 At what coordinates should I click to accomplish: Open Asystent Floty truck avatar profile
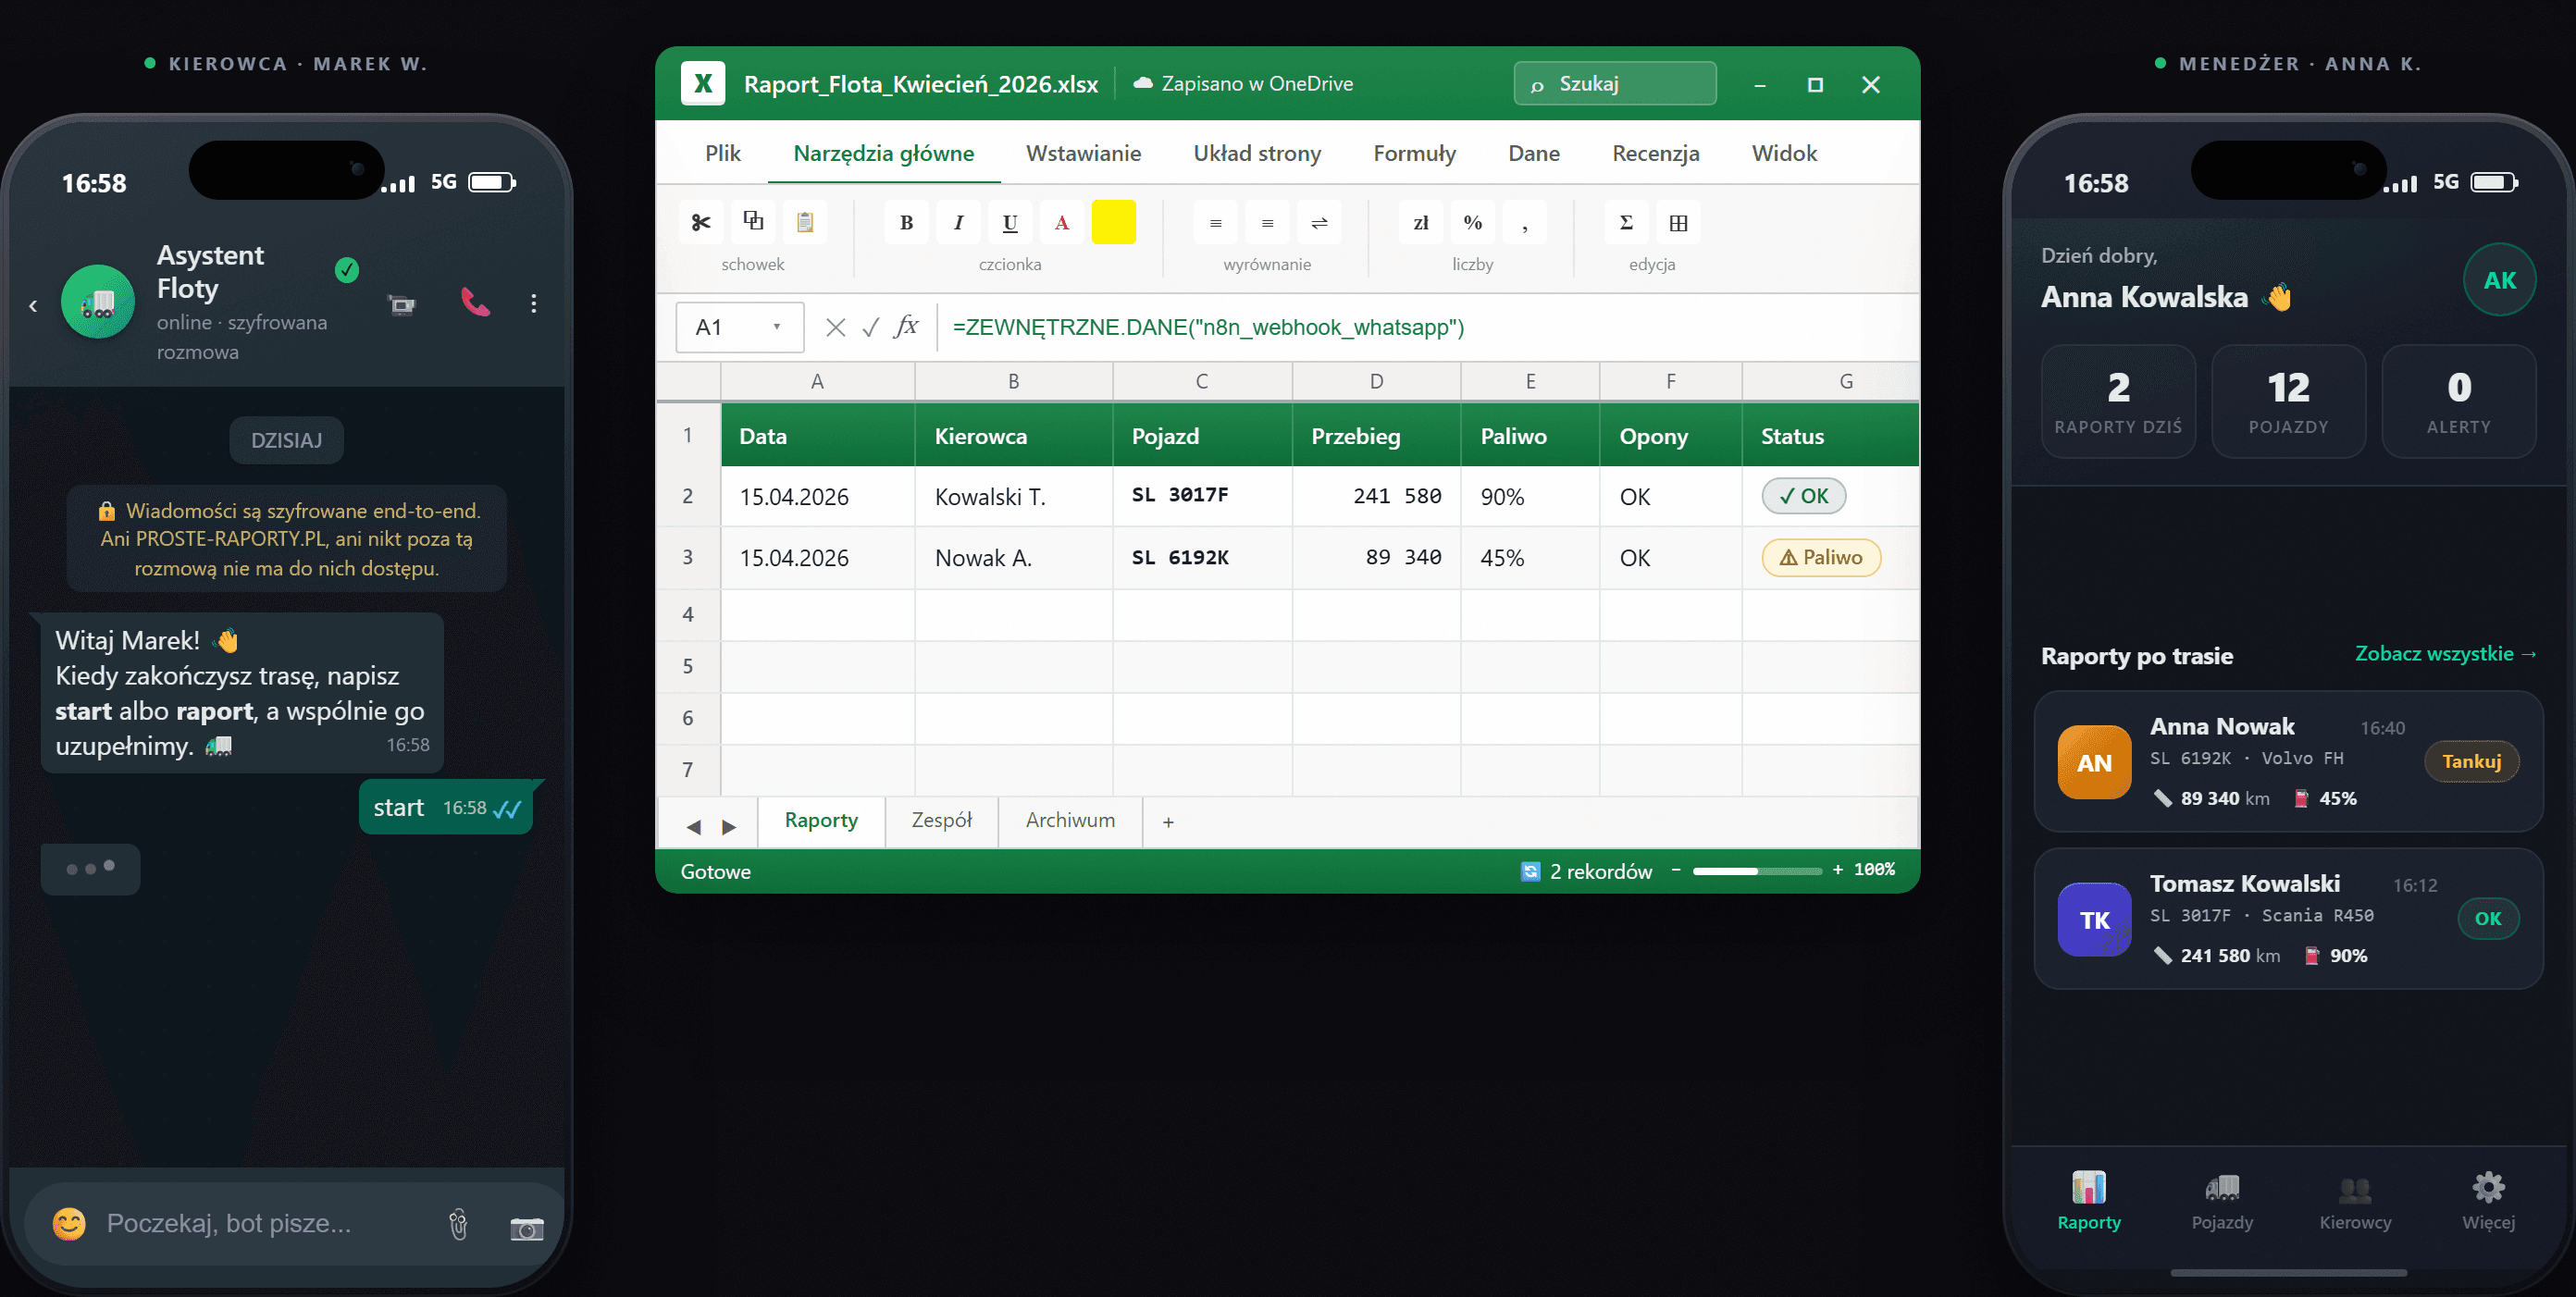pyautogui.click(x=97, y=302)
